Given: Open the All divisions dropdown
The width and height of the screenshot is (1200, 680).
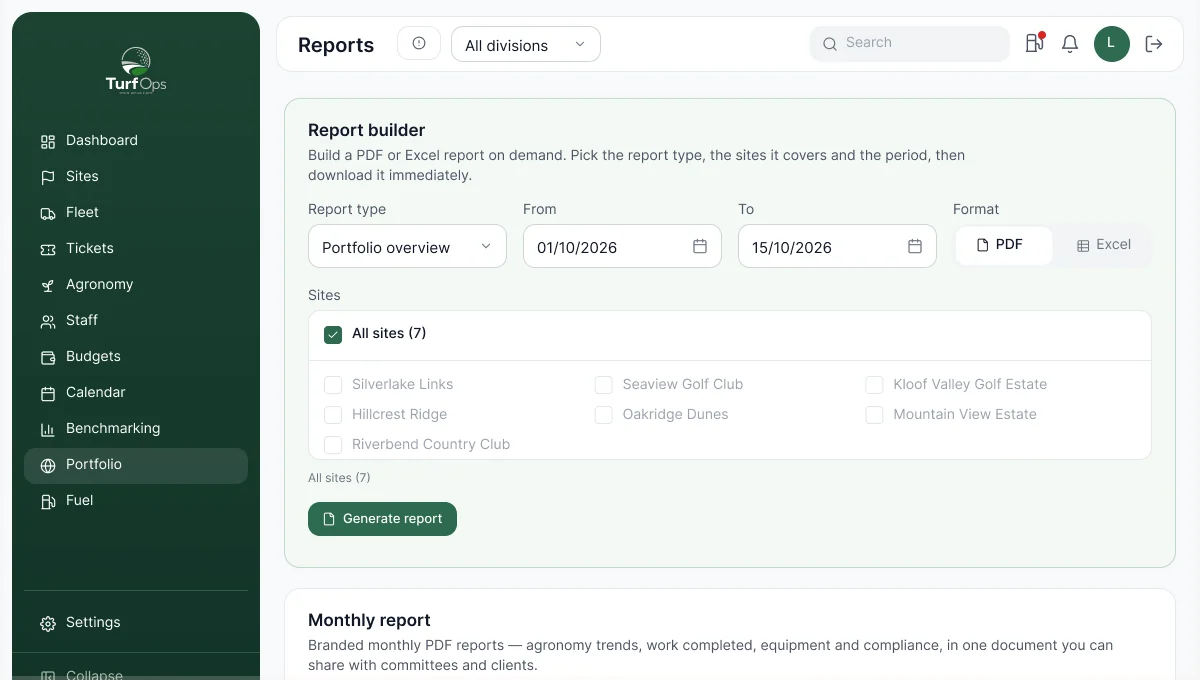Looking at the screenshot, I should point(526,44).
